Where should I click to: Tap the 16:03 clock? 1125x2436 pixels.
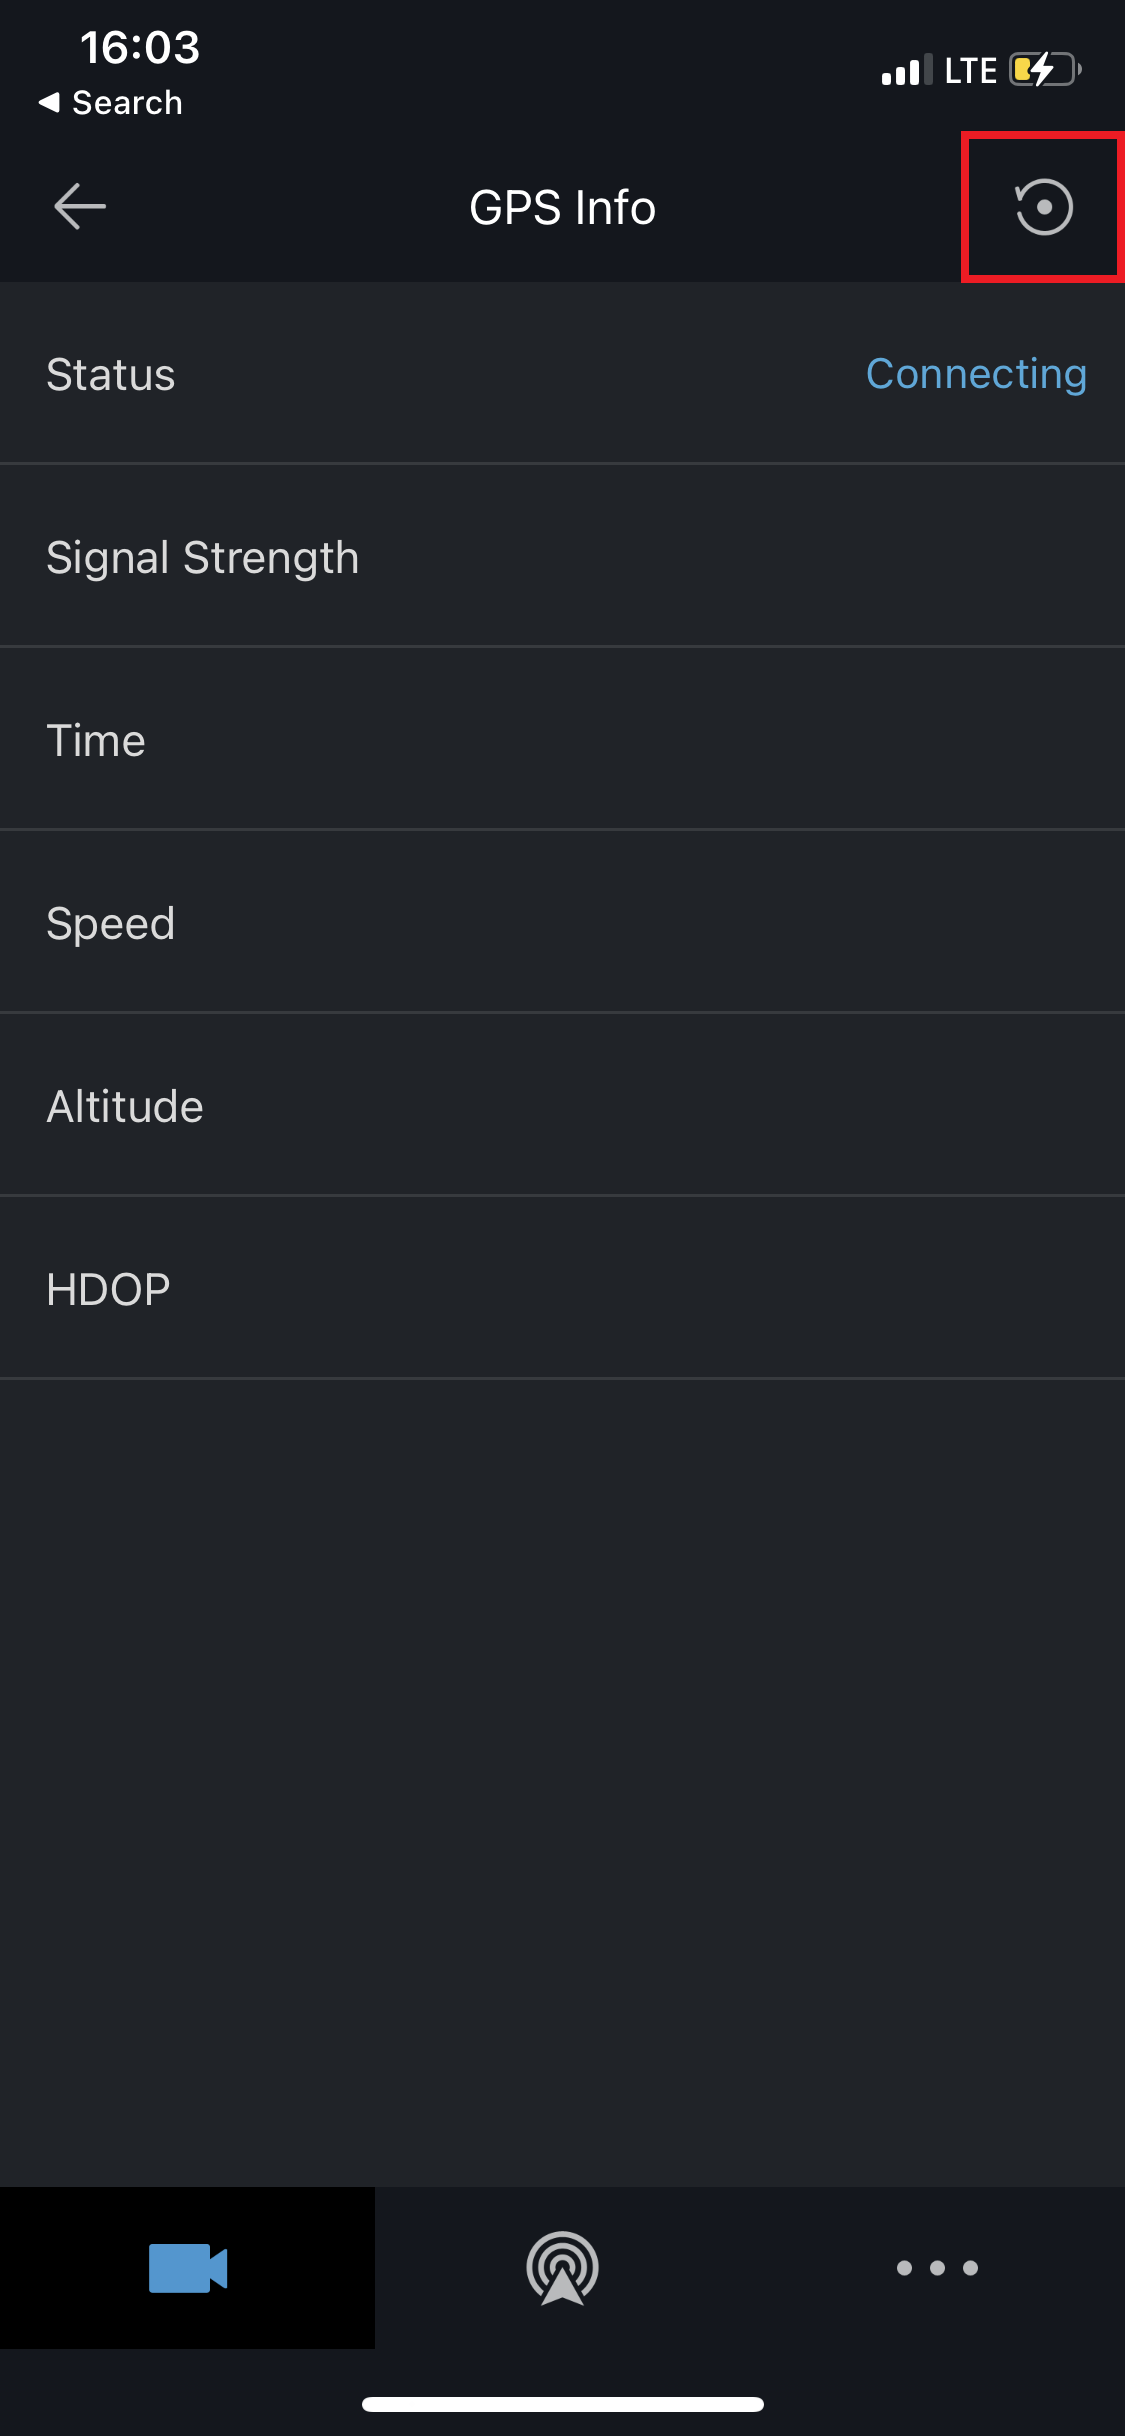(140, 47)
